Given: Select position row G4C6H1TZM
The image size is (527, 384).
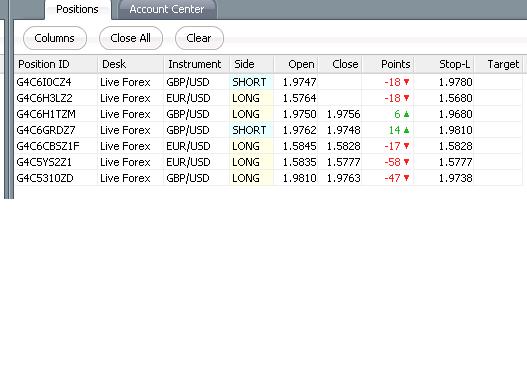Looking at the screenshot, I should coord(268,114).
